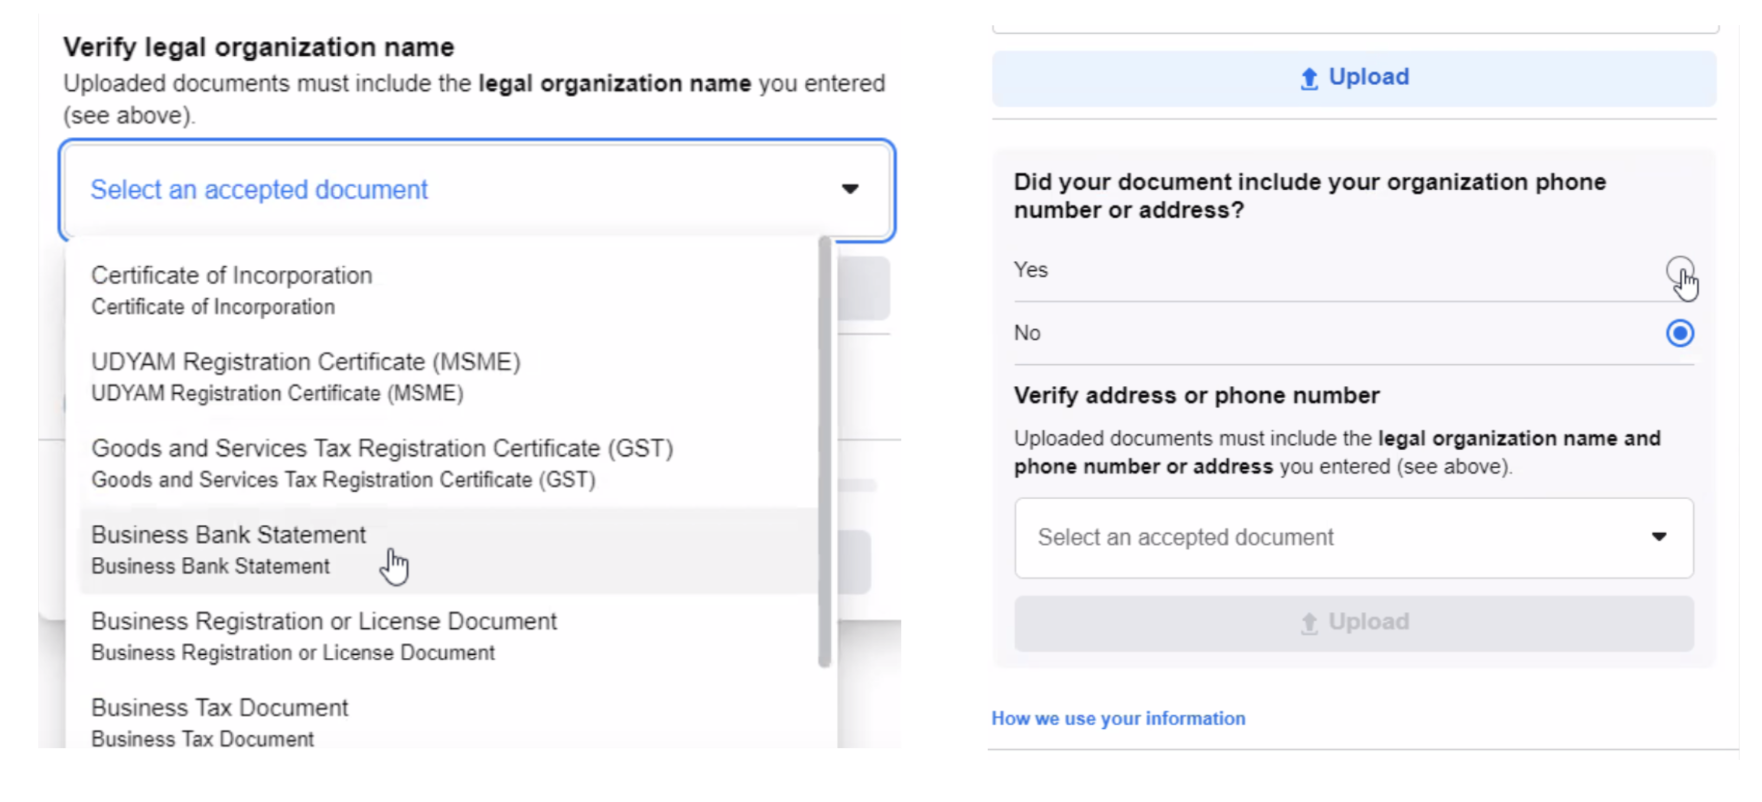Choose Business Registration or License Document
The width and height of the screenshot is (1762, 802).
tap(323, 635)
